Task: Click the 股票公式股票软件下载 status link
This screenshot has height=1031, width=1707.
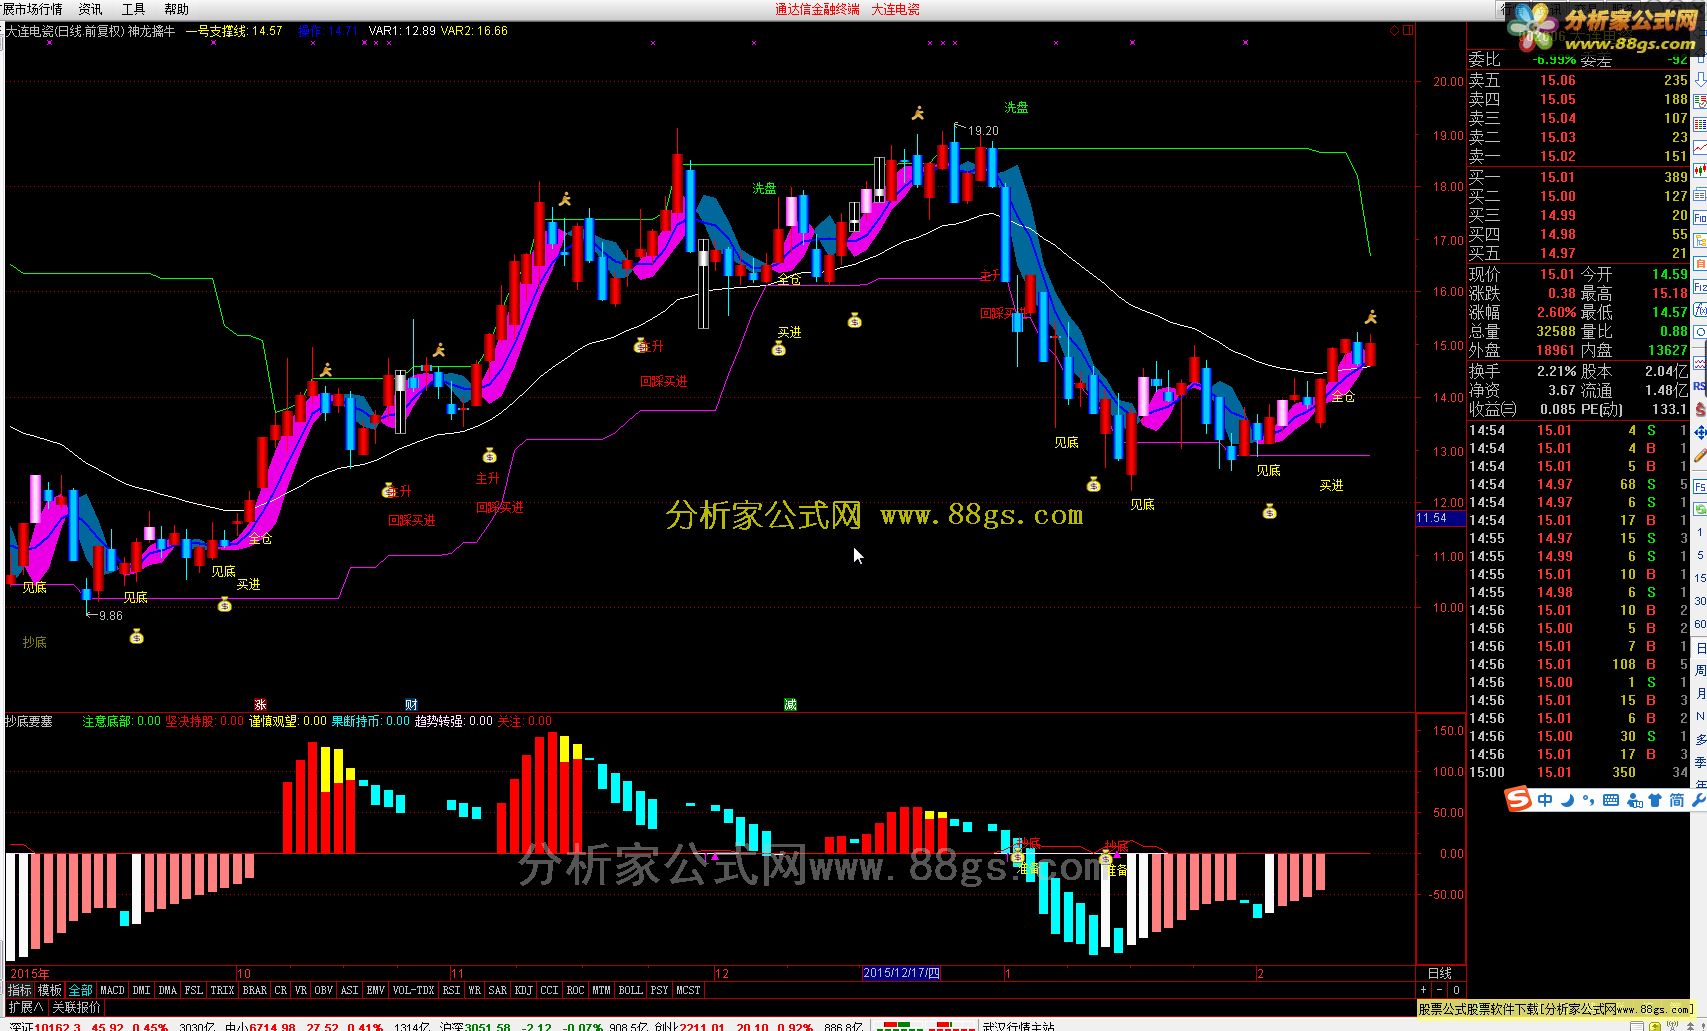Action: tap(1557, 1009)
